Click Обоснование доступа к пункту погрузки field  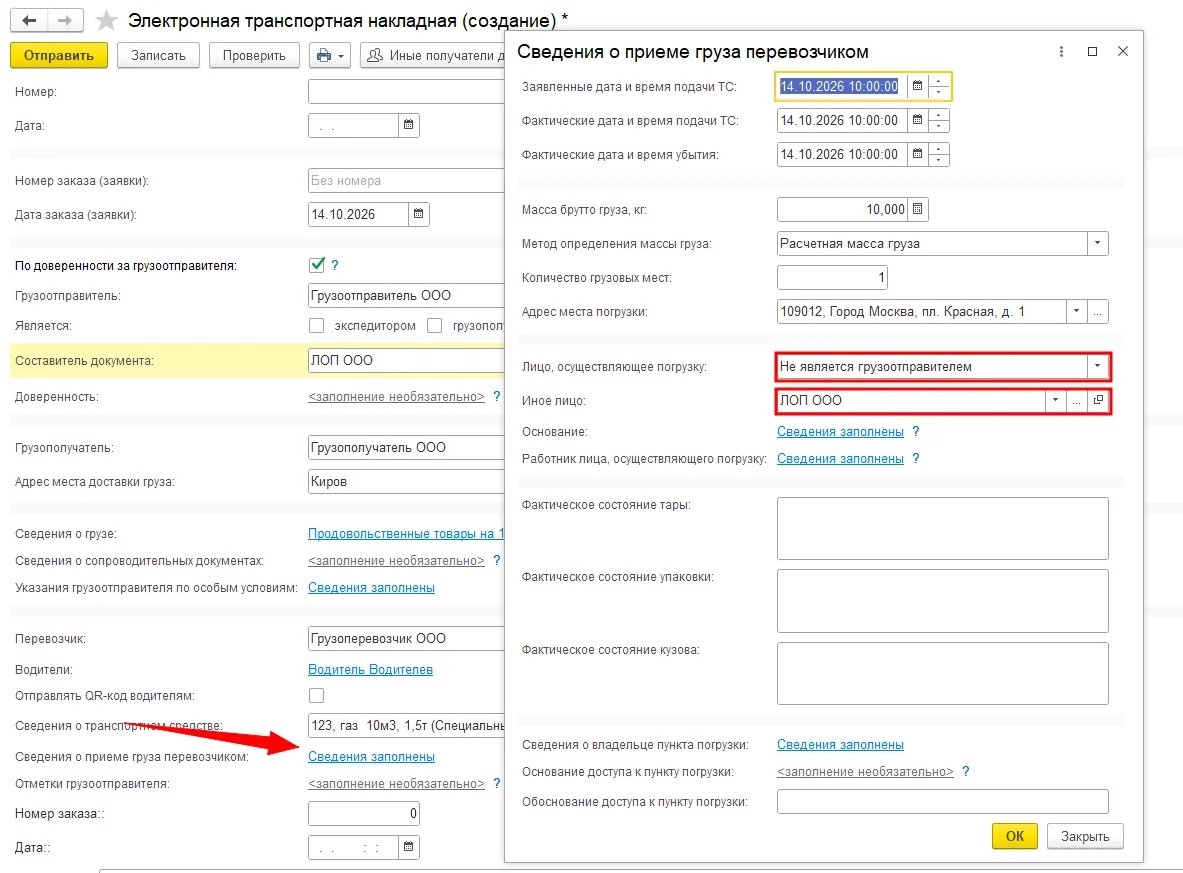click(942, 801)
